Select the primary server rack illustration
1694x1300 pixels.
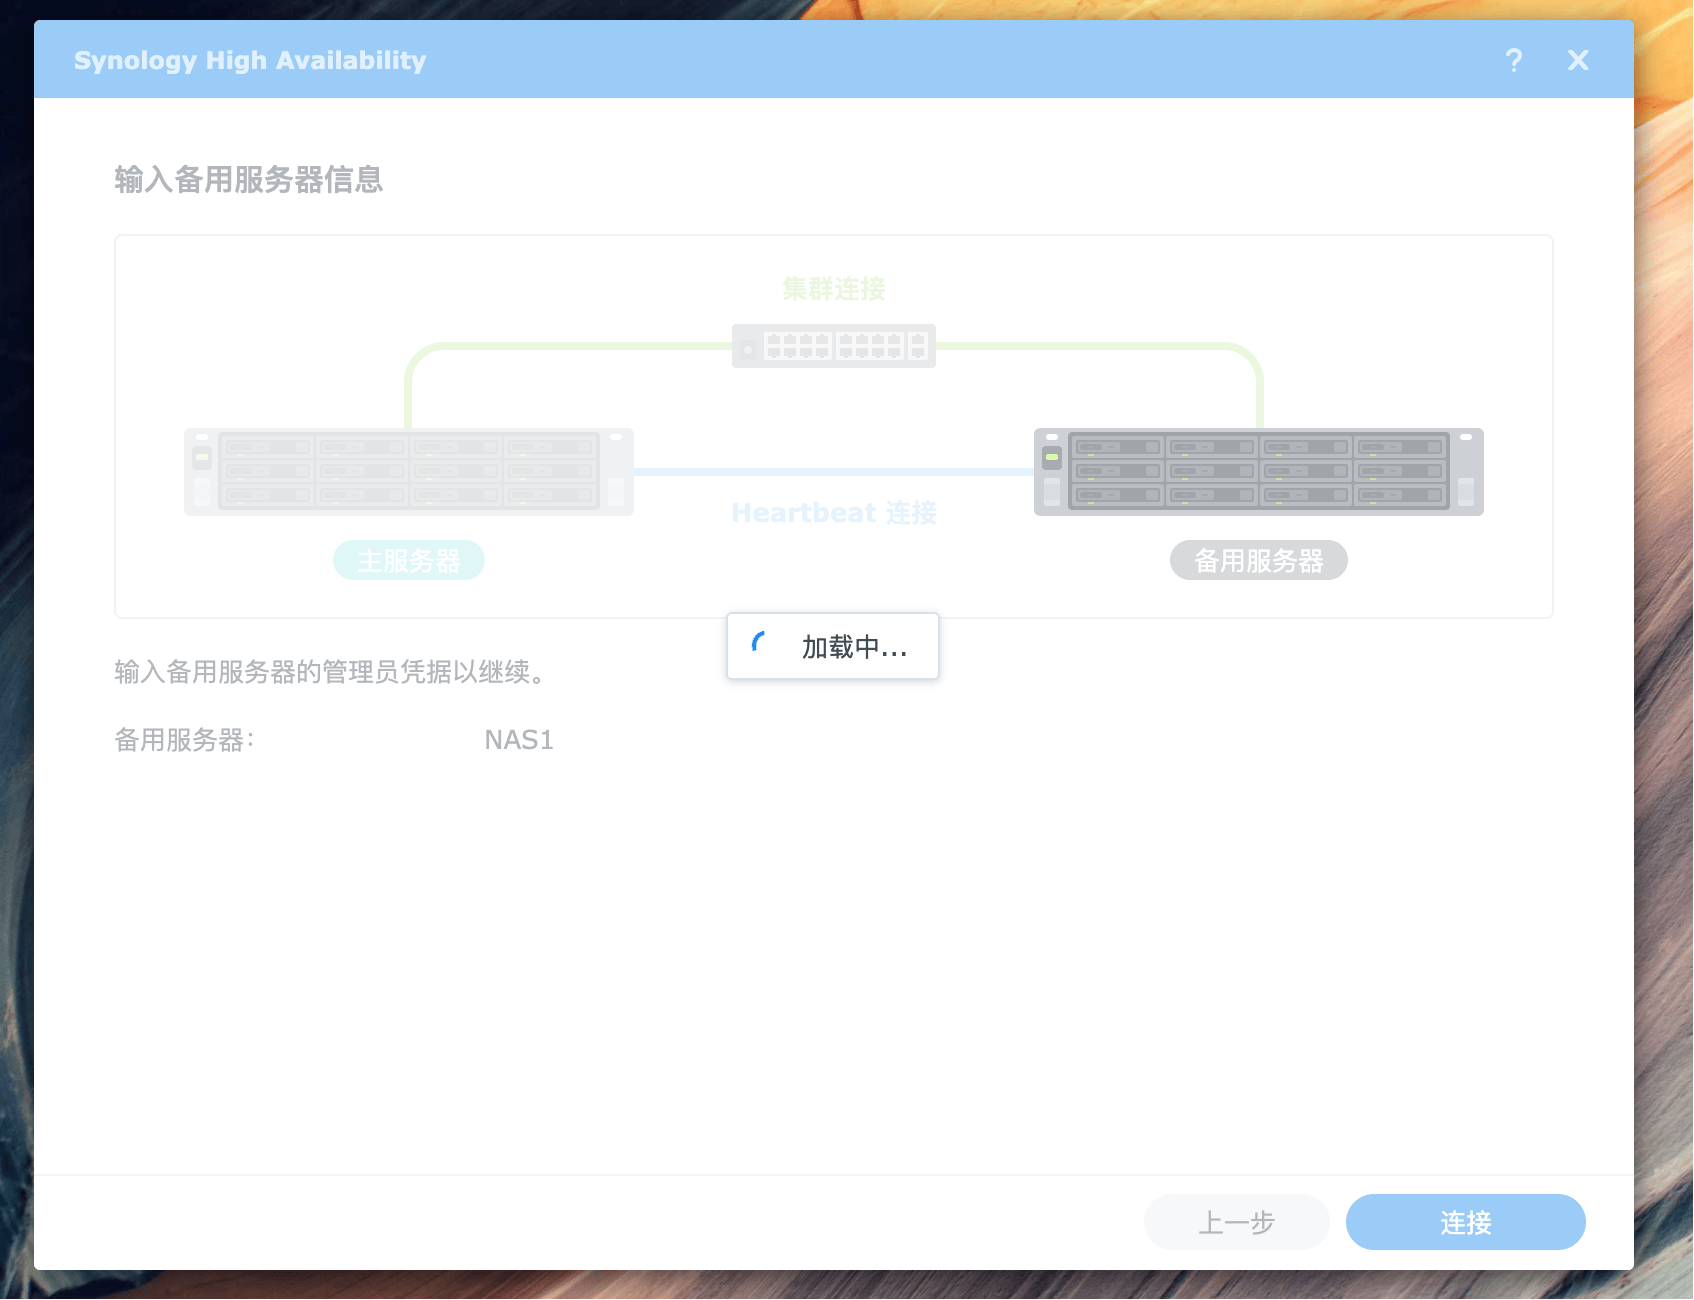[x=408, y=472]
